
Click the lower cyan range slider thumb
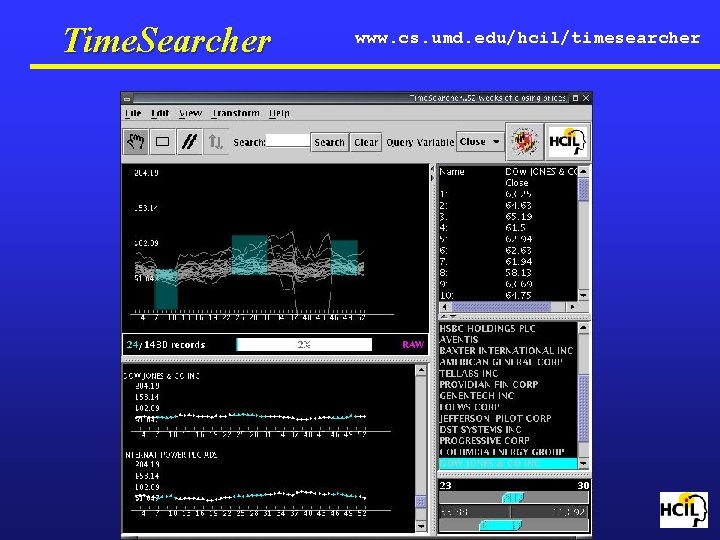coord(500,524)
